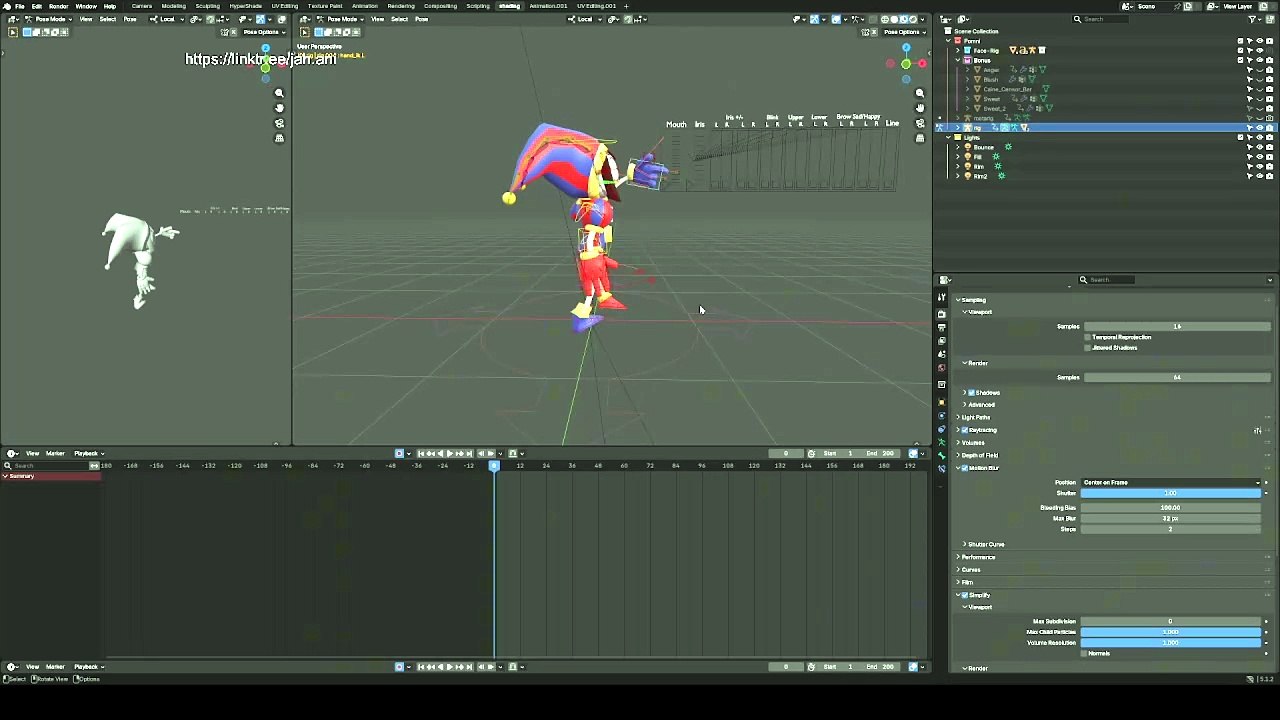The height and width of the screenshot is (720, 1280).
Task: Click the zoom gizmo in right viewport
Action: point(920,93)
